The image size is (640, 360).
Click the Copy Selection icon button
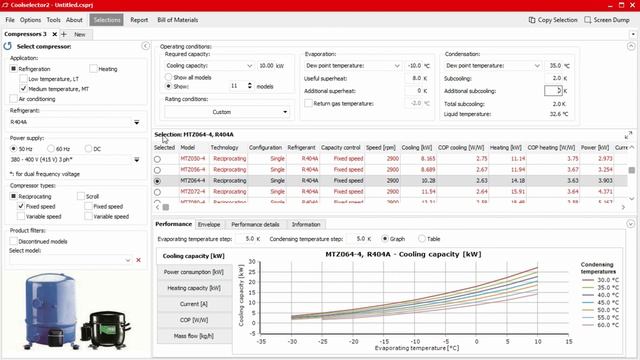tap(553, 20)
